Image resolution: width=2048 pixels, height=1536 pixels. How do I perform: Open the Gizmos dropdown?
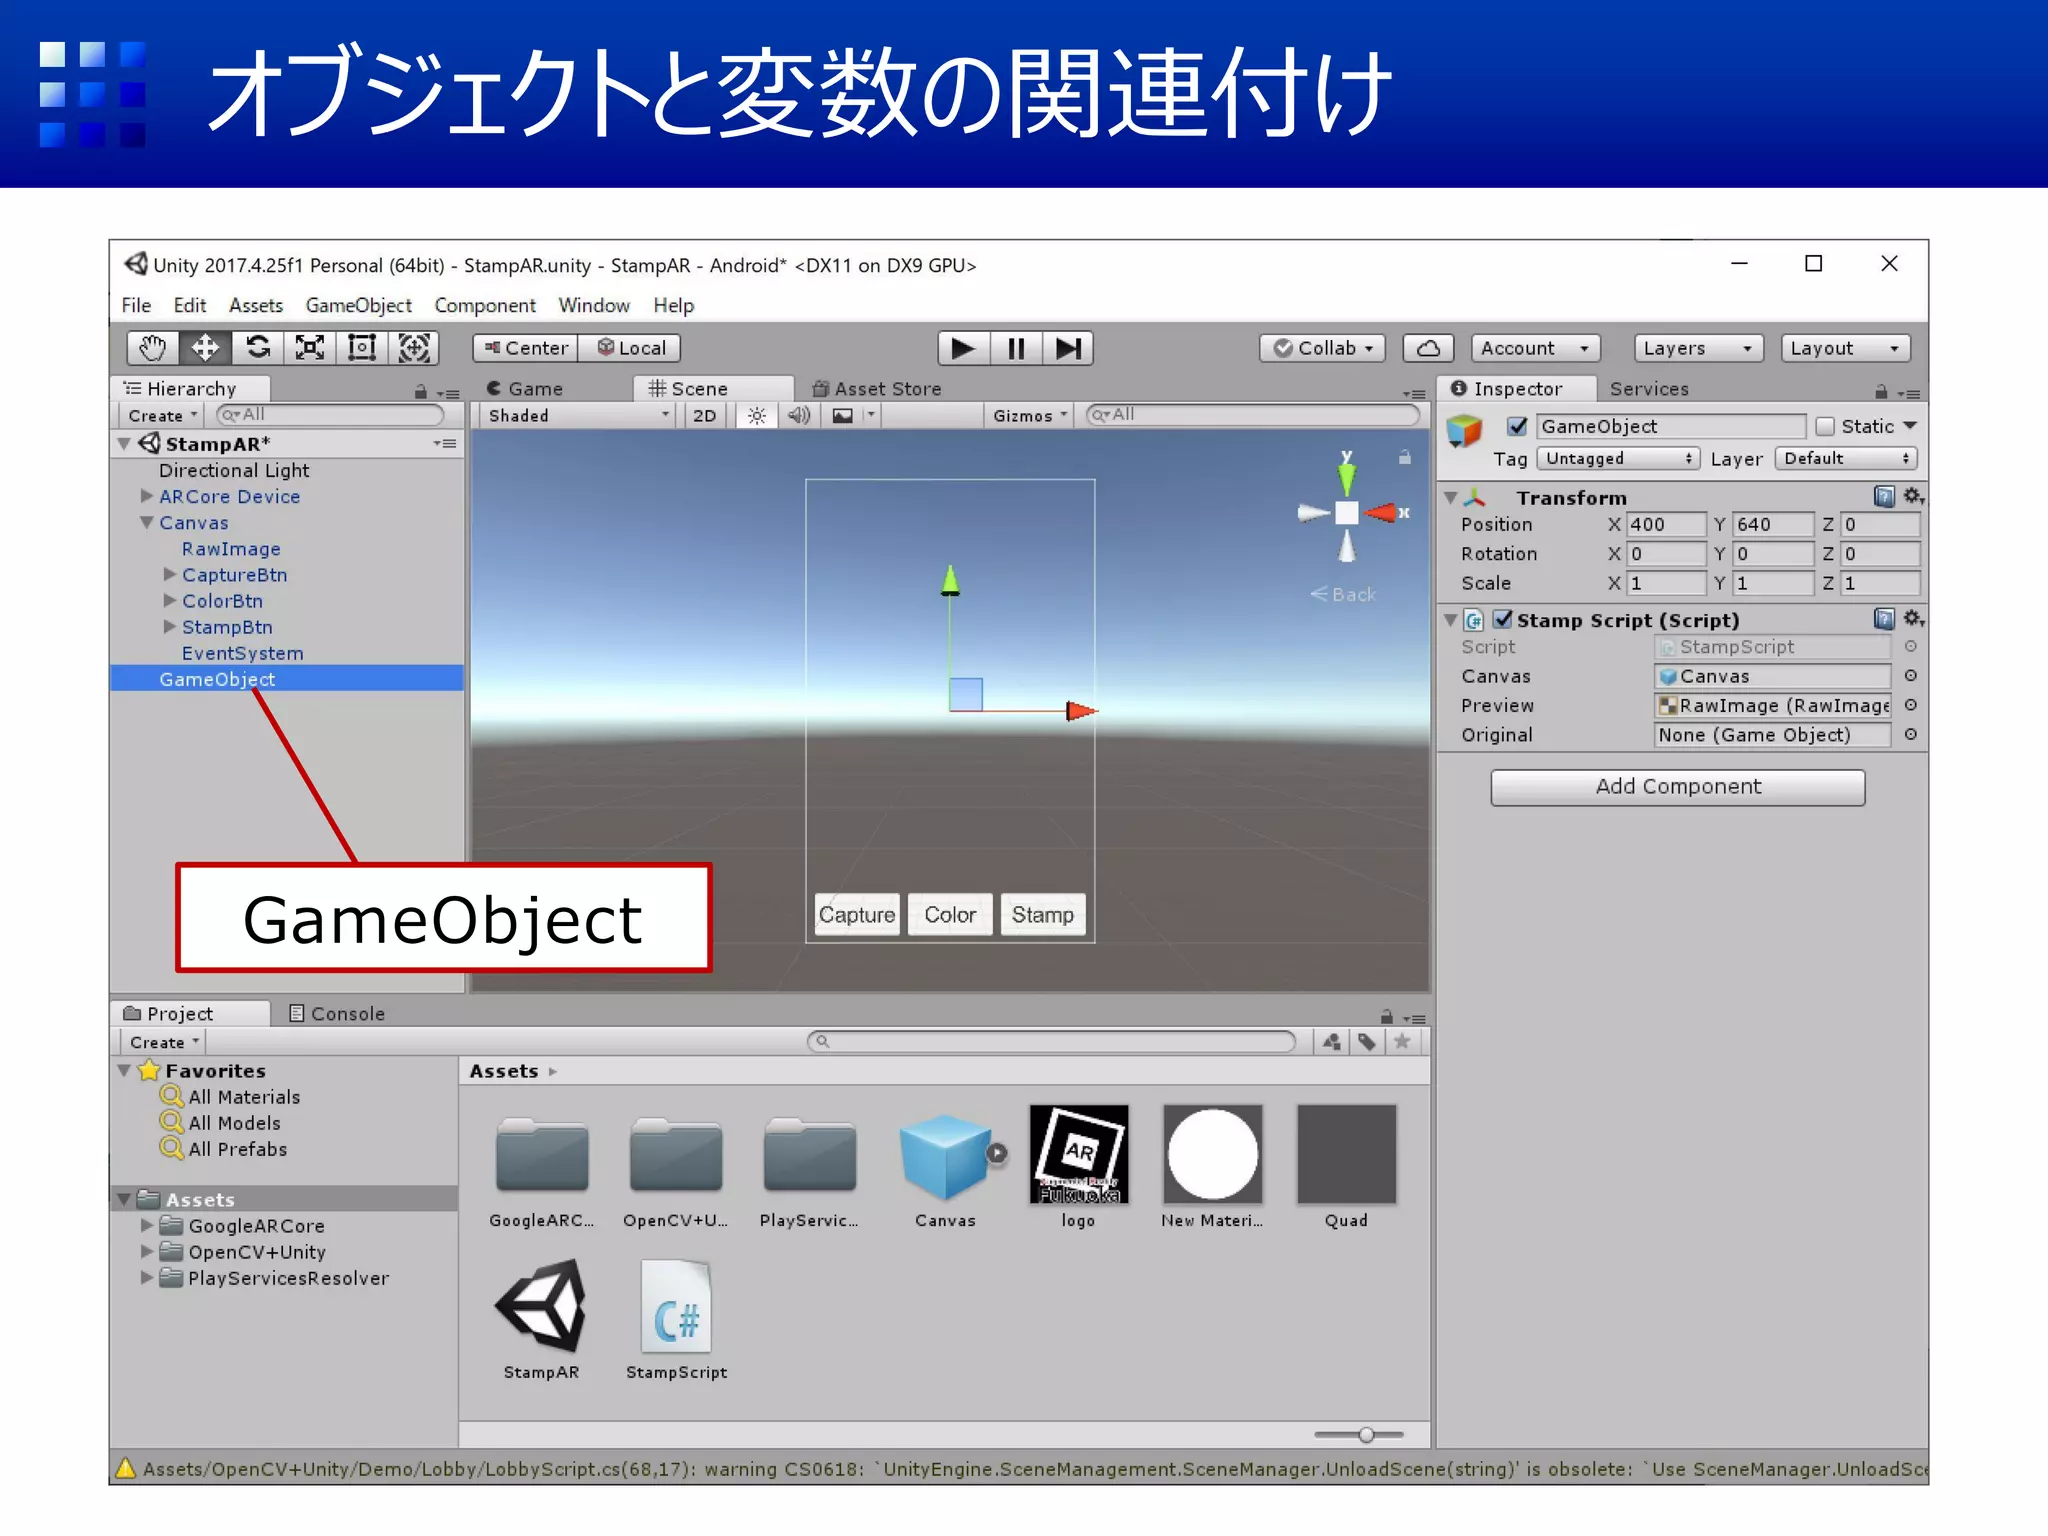[1030, 416]
